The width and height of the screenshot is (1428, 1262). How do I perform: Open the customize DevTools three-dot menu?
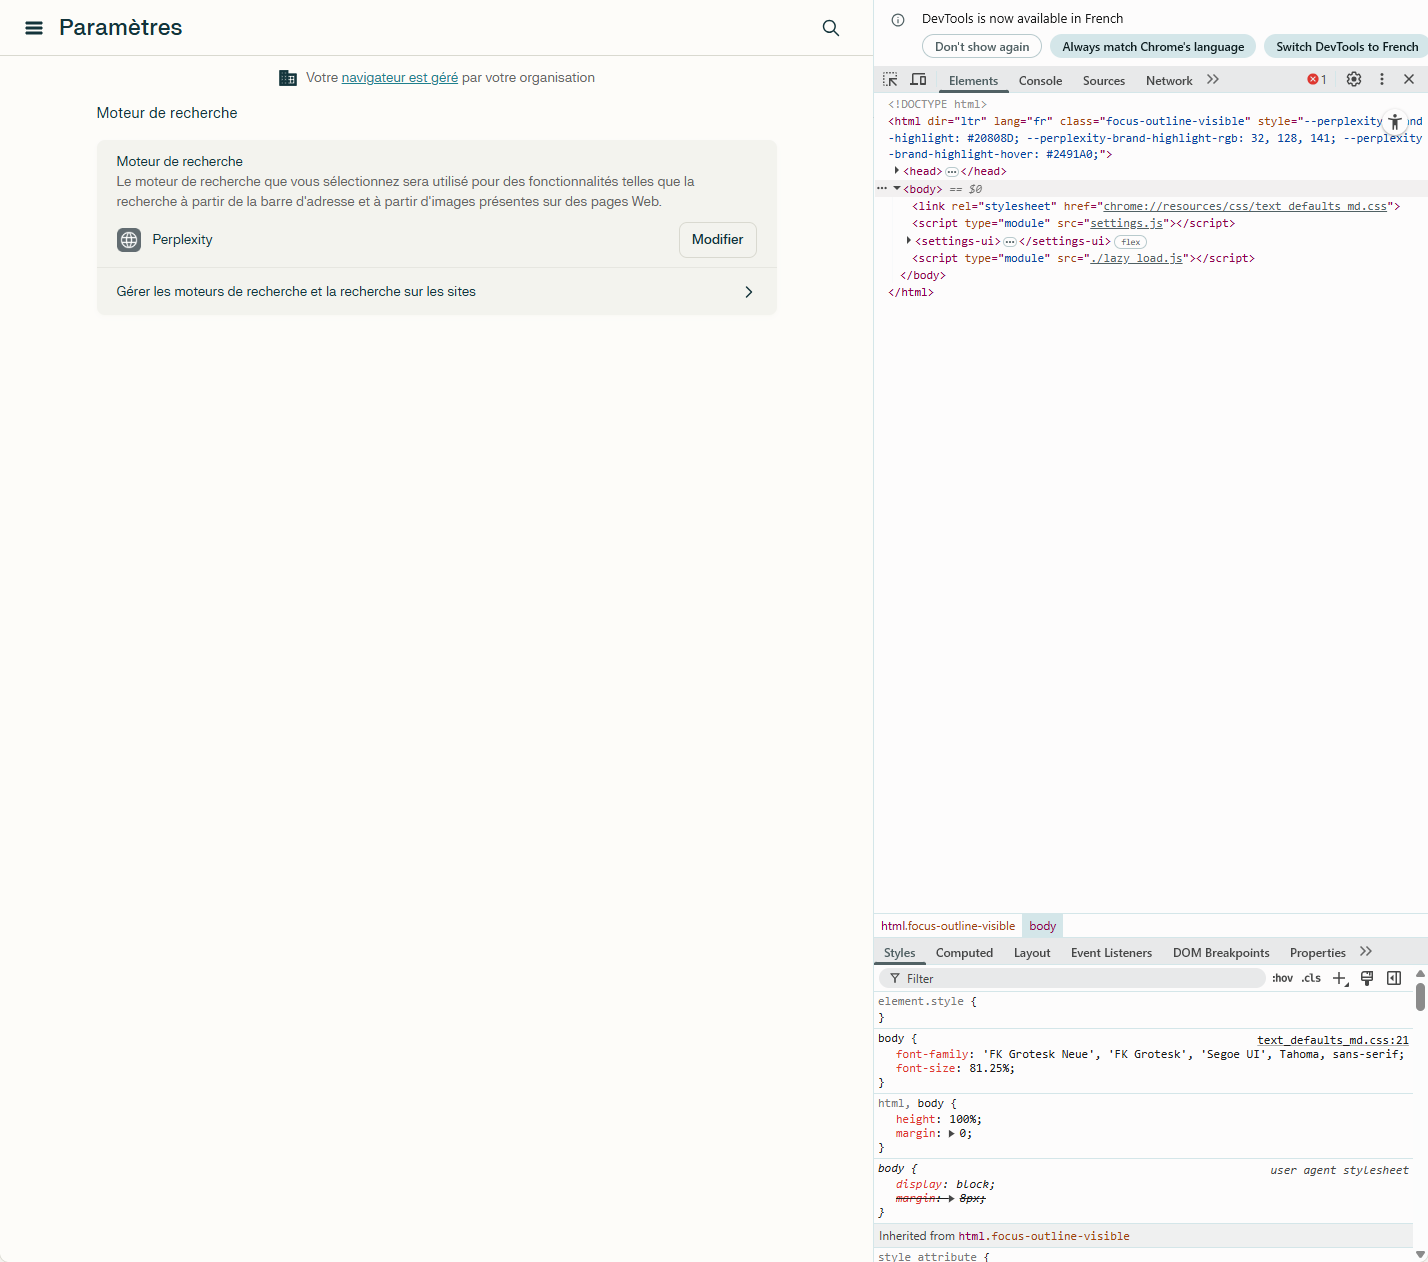(1382, 79)
